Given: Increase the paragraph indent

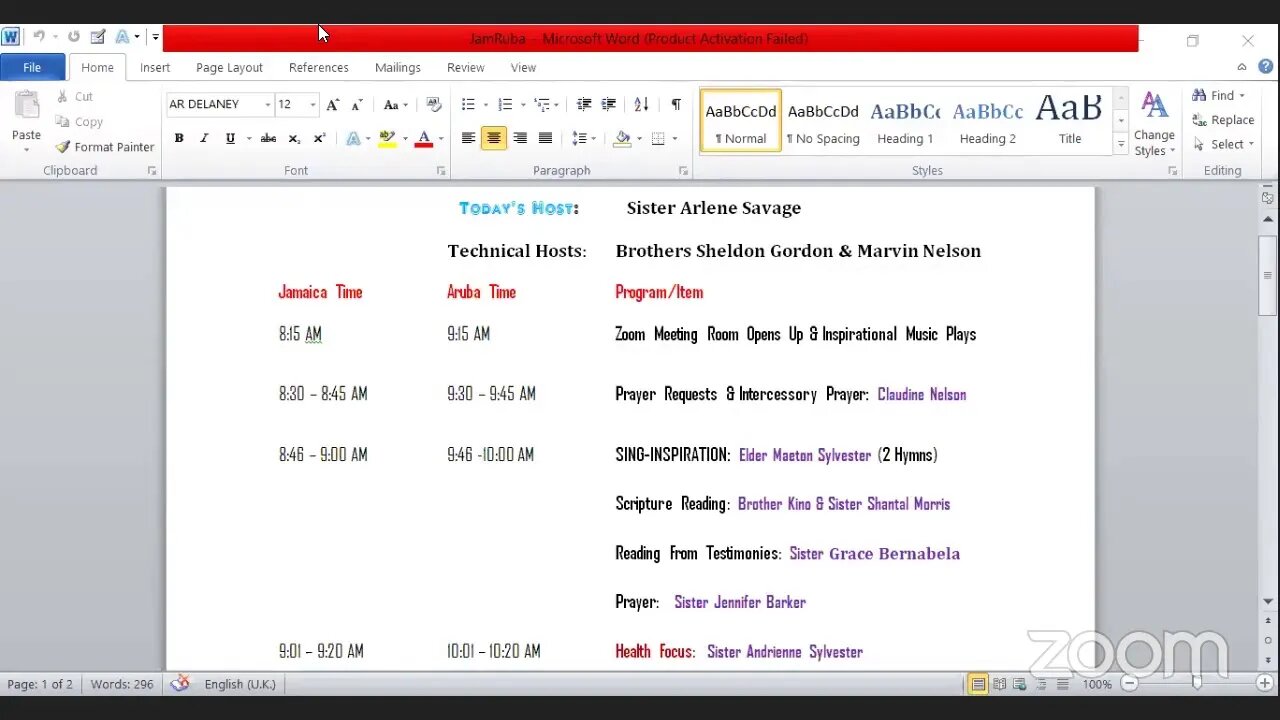Looking at the screenshot, I should (x=609, y=104).
